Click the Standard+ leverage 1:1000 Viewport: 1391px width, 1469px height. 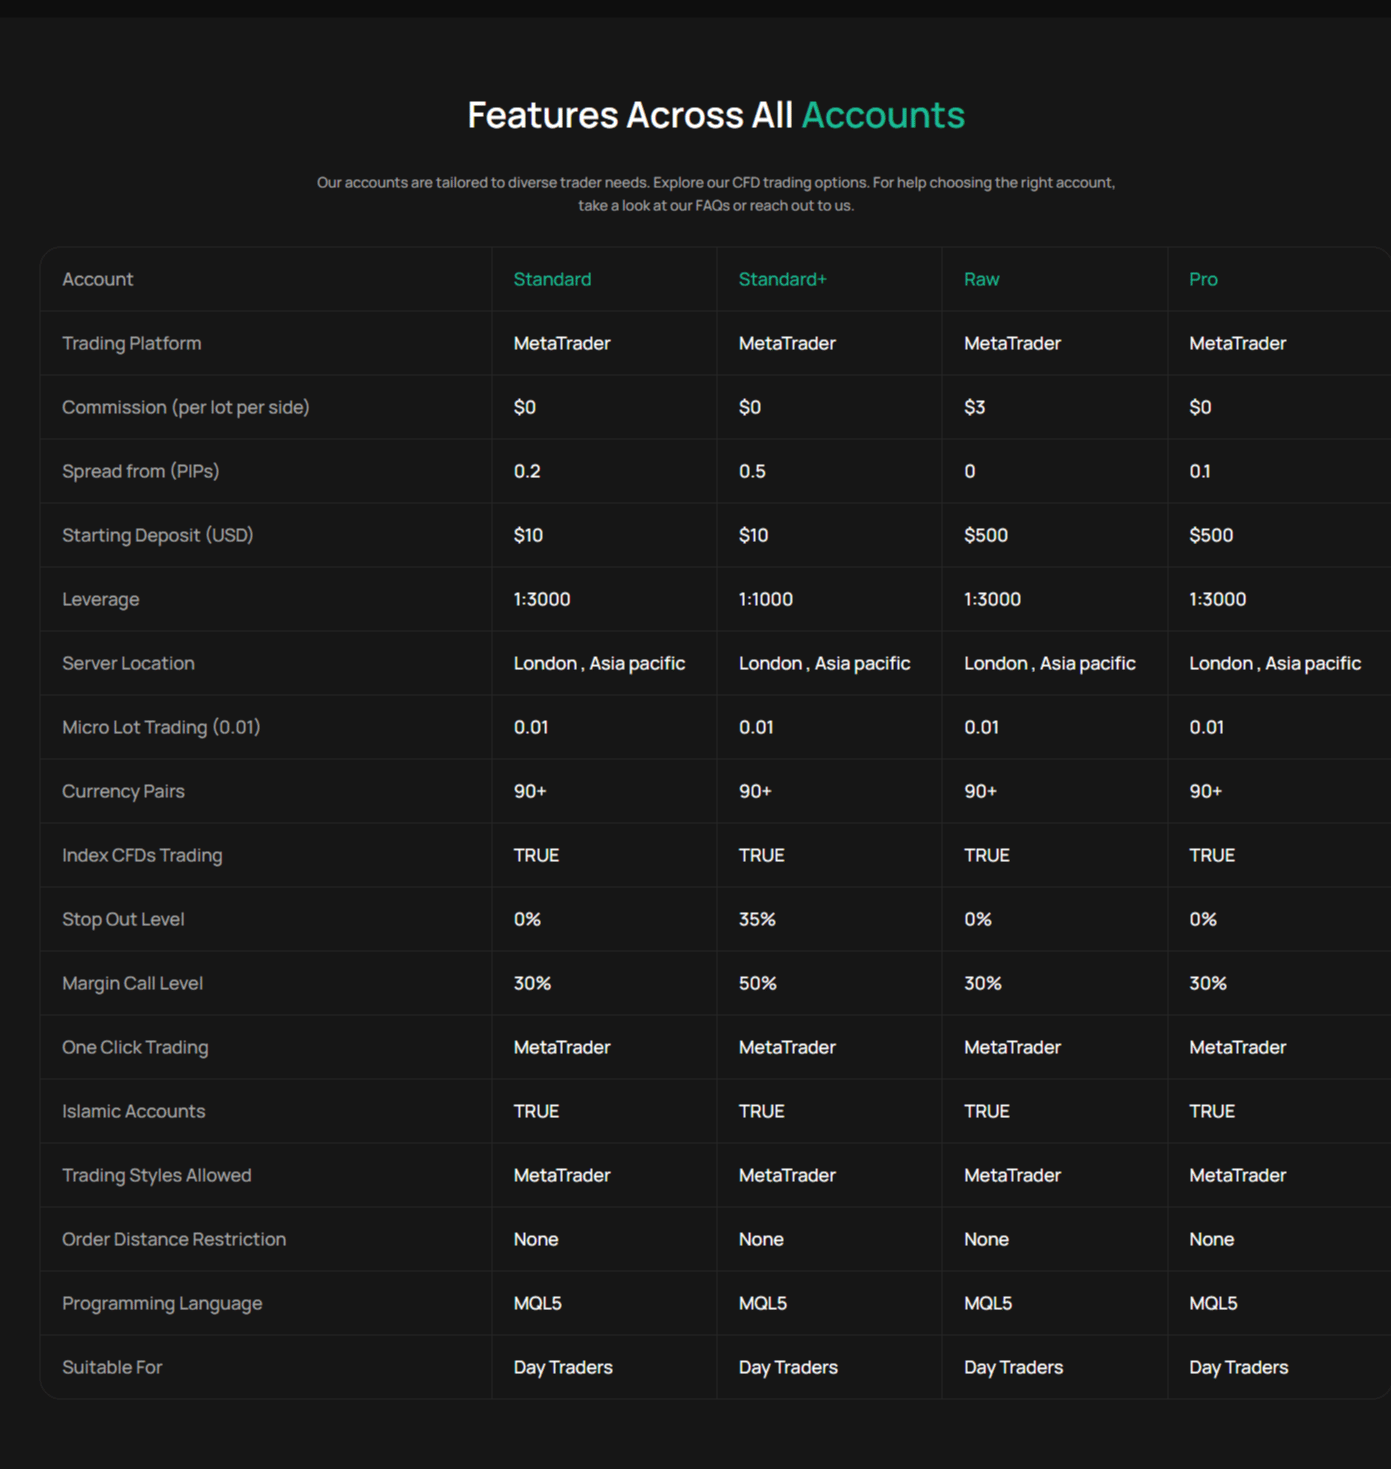pyautogui.click(x=765, y=599)
